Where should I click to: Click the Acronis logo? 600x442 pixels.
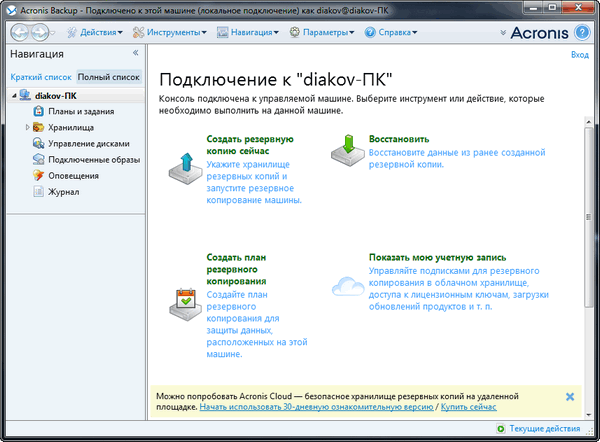540,33
